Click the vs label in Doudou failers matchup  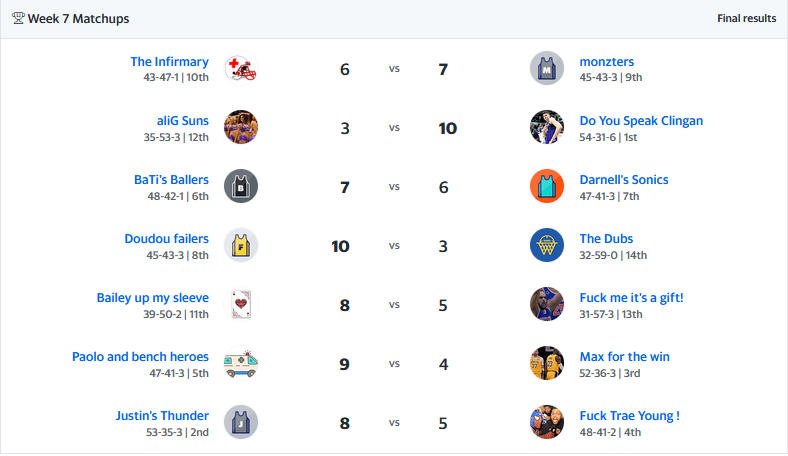click(394, 246)
